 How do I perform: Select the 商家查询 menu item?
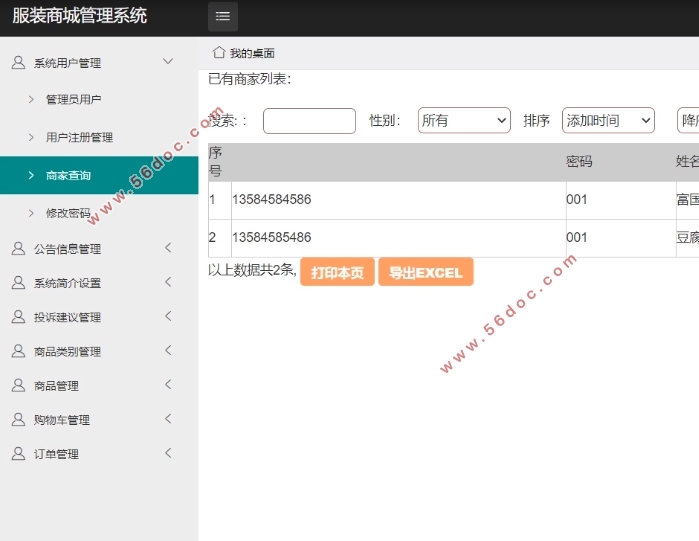coord(99,175)
